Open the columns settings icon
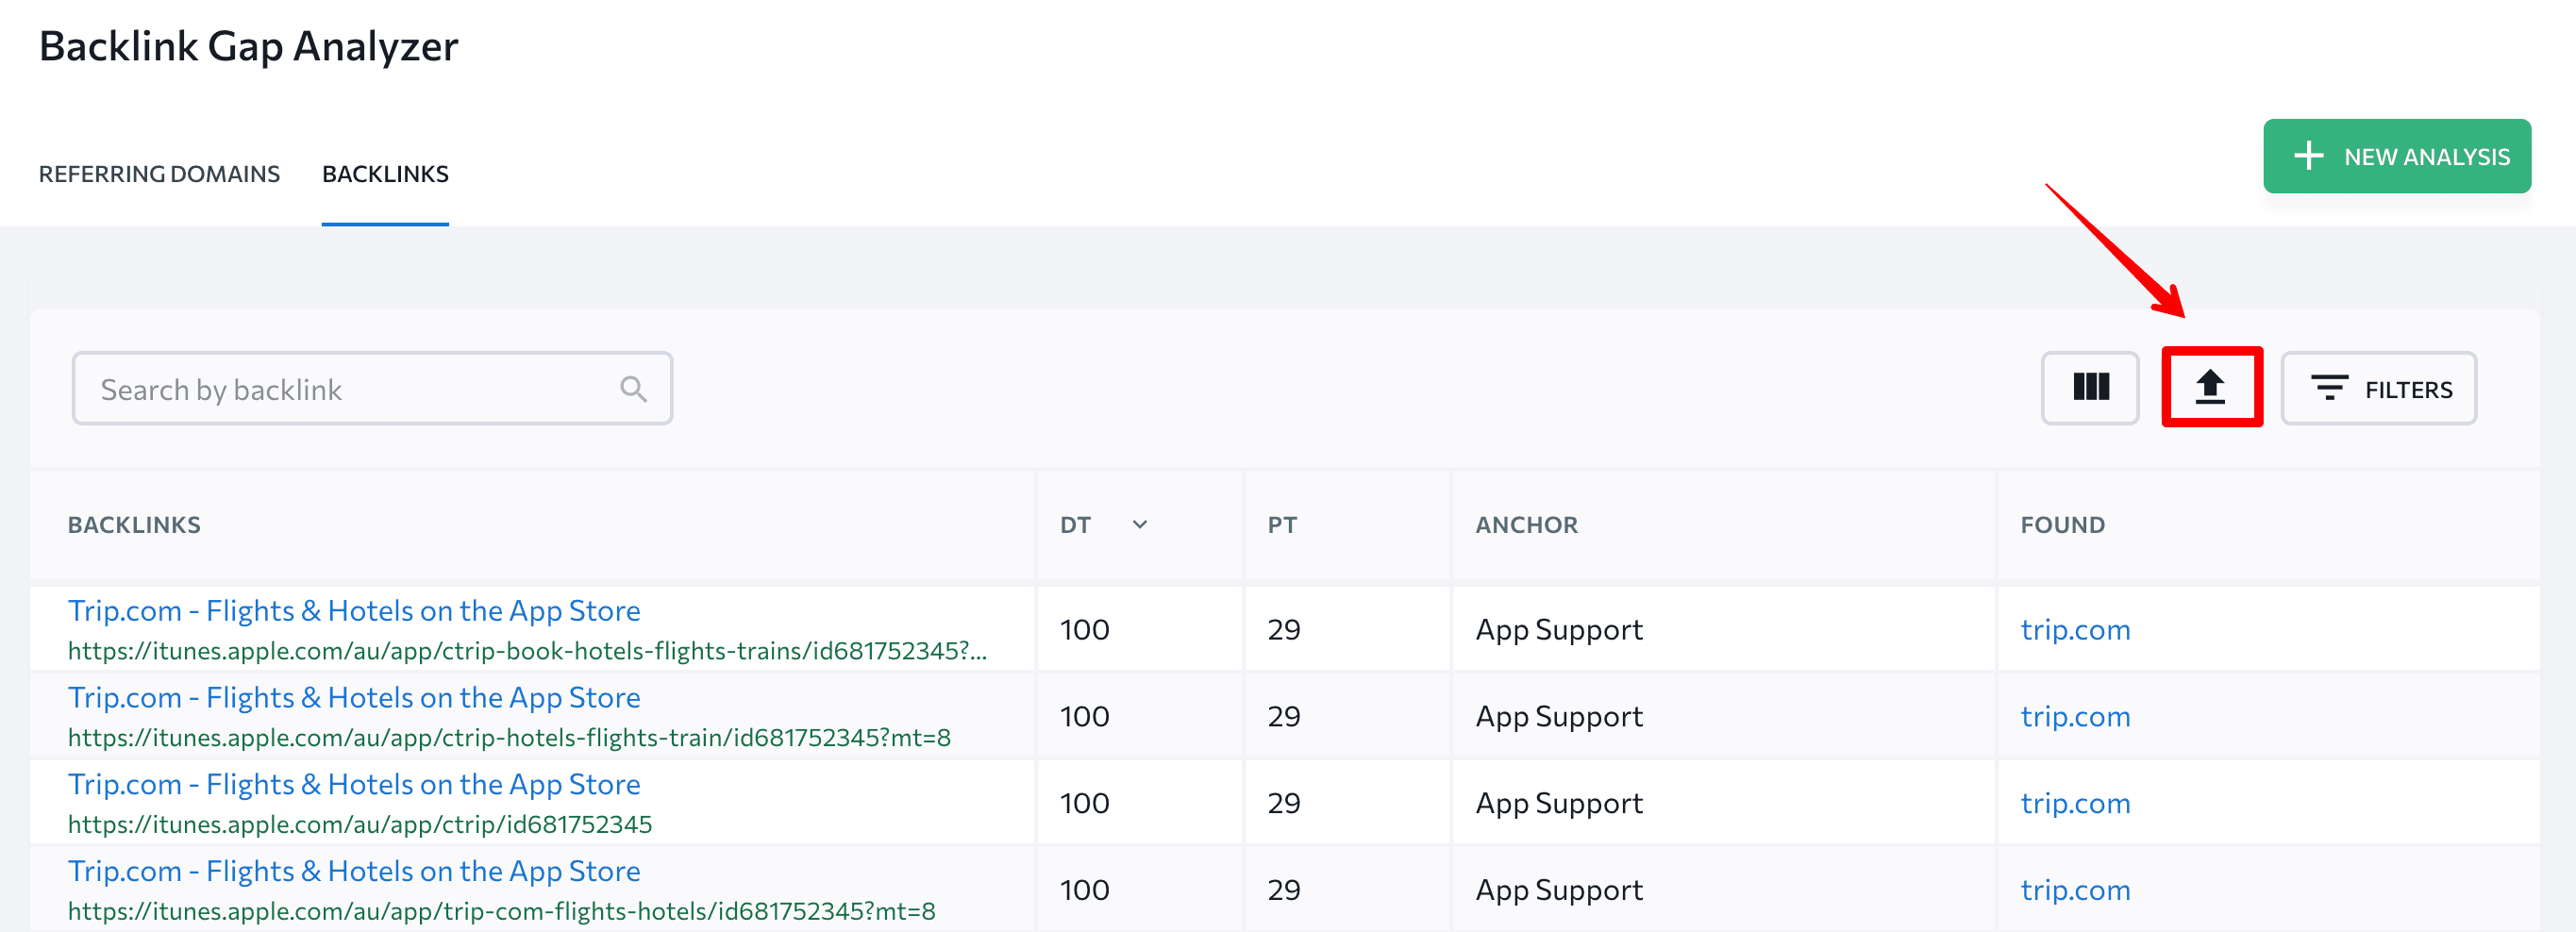The height and width of the screenshot is (932, 2576). pos(2089,388)
